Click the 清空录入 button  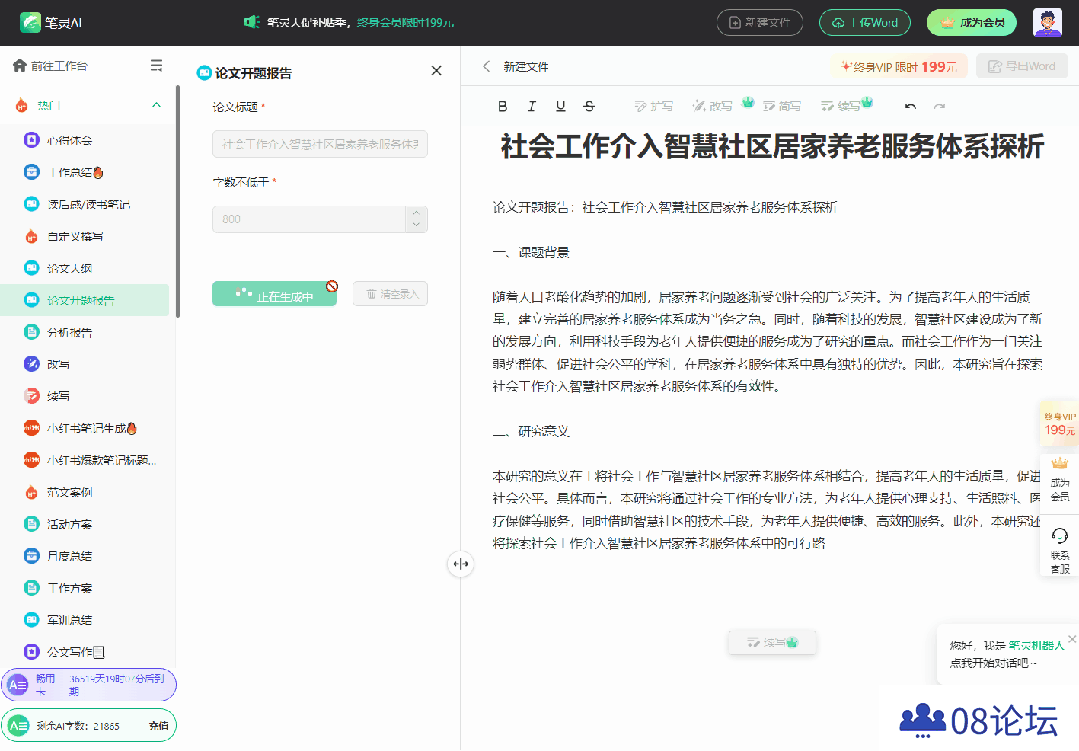point(390,294)
